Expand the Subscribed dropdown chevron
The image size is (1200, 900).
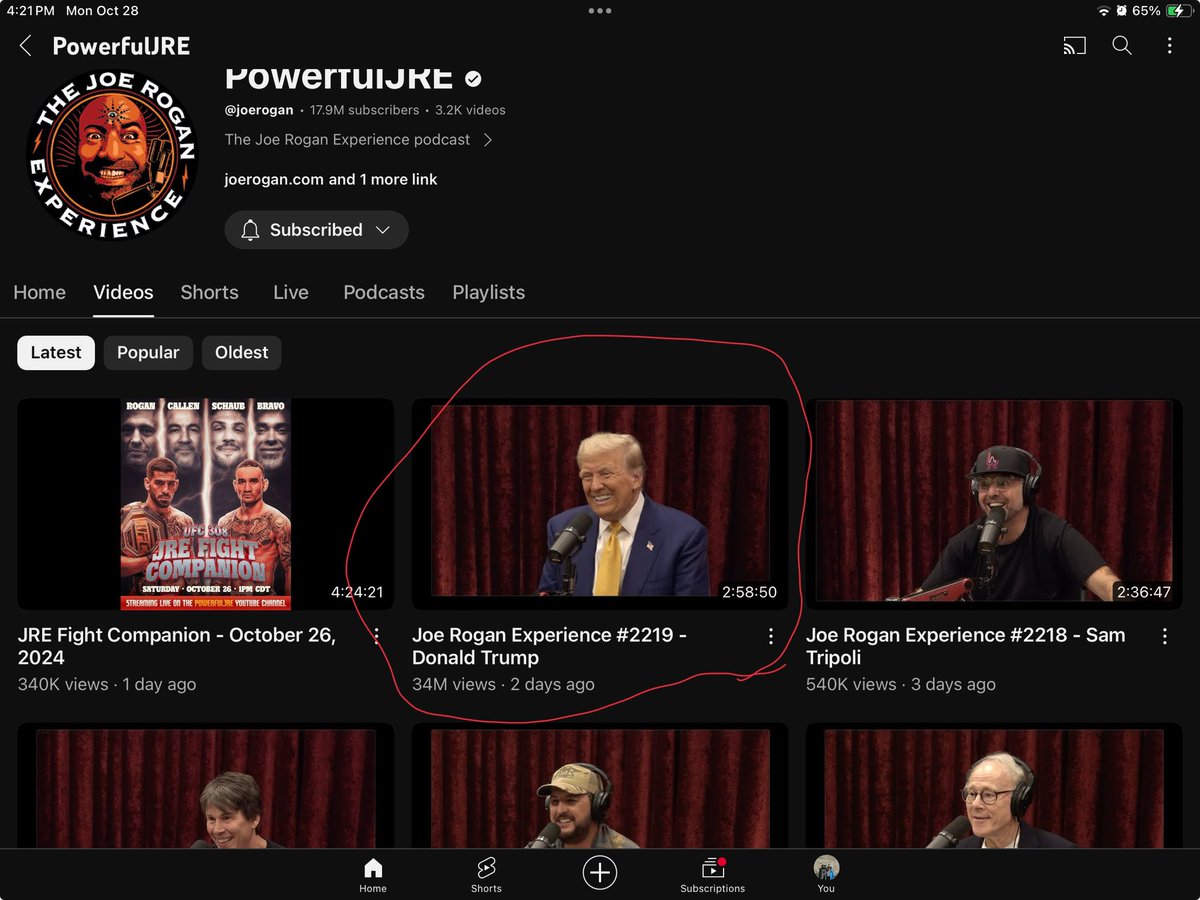point(382,230)
